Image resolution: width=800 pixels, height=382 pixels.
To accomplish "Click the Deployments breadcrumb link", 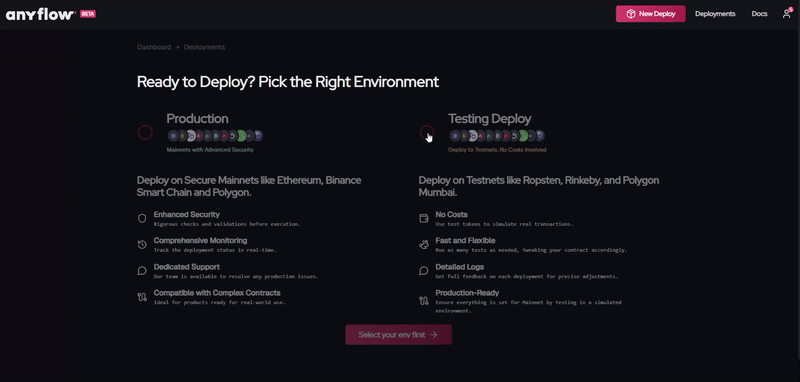I will pos(204,47).
